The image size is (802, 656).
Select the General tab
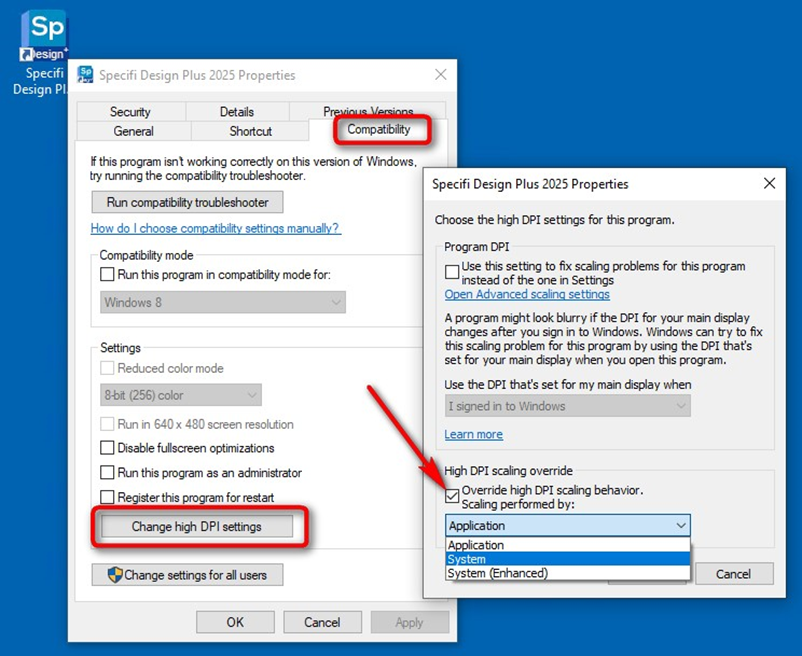pyautogui.click(x=133, y=131)
